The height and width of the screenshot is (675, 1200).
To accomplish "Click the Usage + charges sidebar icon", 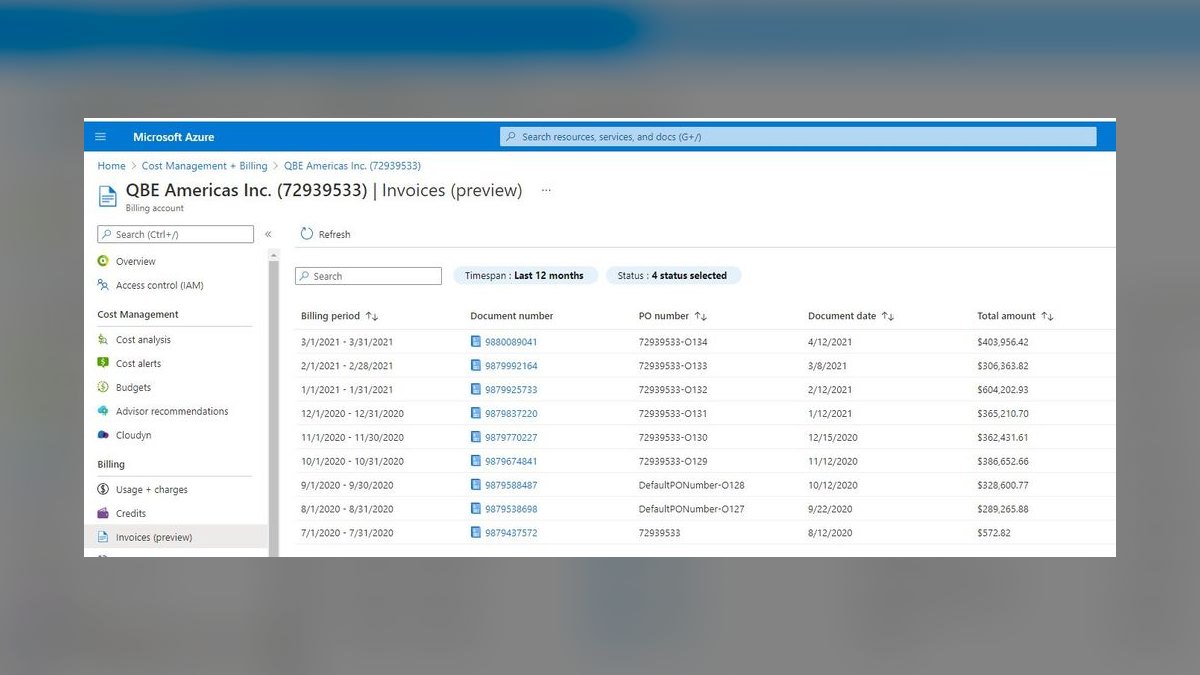I will pos(103,490).
